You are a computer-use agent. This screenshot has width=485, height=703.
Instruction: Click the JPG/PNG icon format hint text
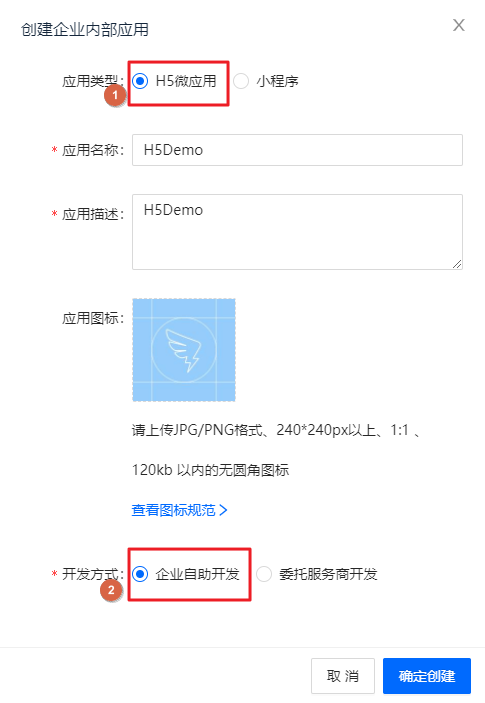[276, 450]
